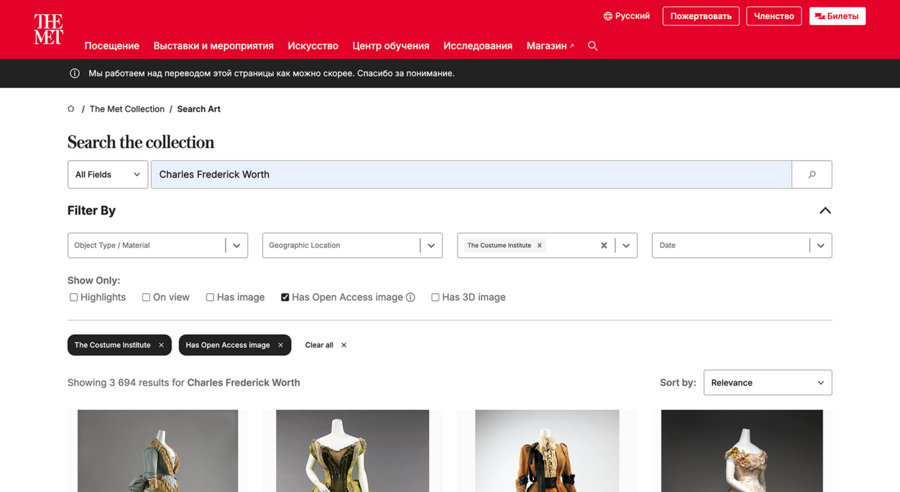Change language via Русский selector
This screenshot has height=492, width=900.
[x=626, y=16]
